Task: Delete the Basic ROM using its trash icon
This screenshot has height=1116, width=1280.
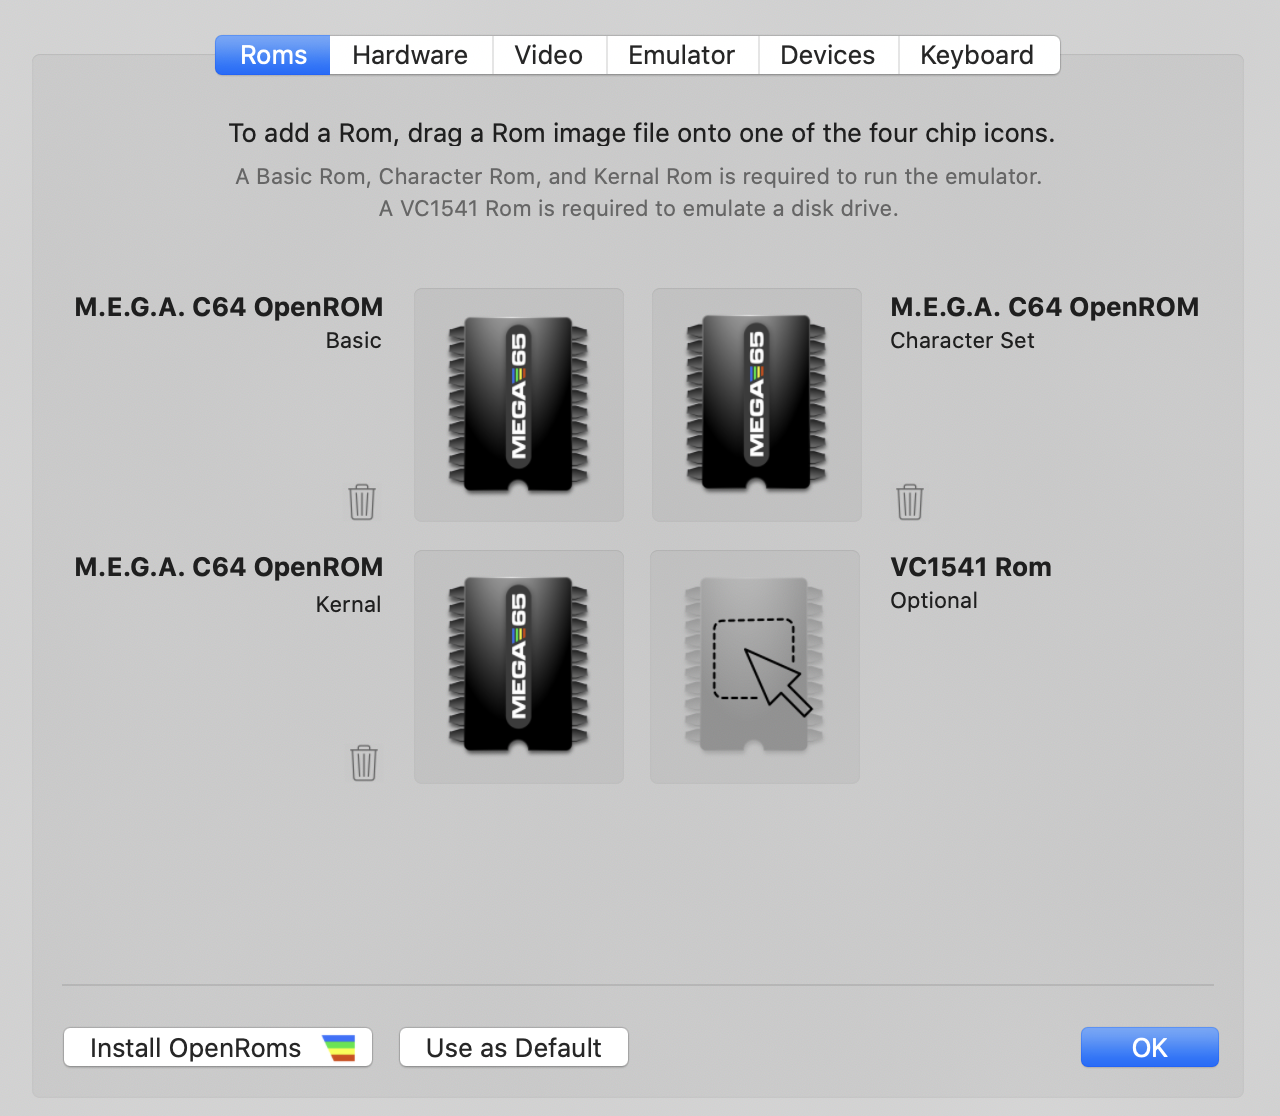Action: 362,502
